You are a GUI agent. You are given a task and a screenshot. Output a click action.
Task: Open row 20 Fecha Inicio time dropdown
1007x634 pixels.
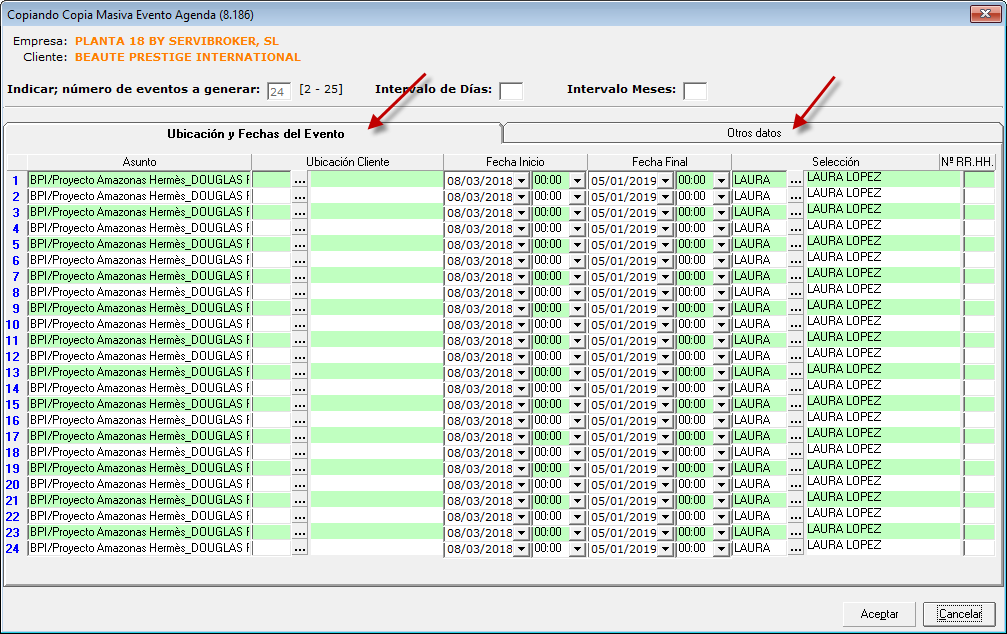(x=577, y=484)
